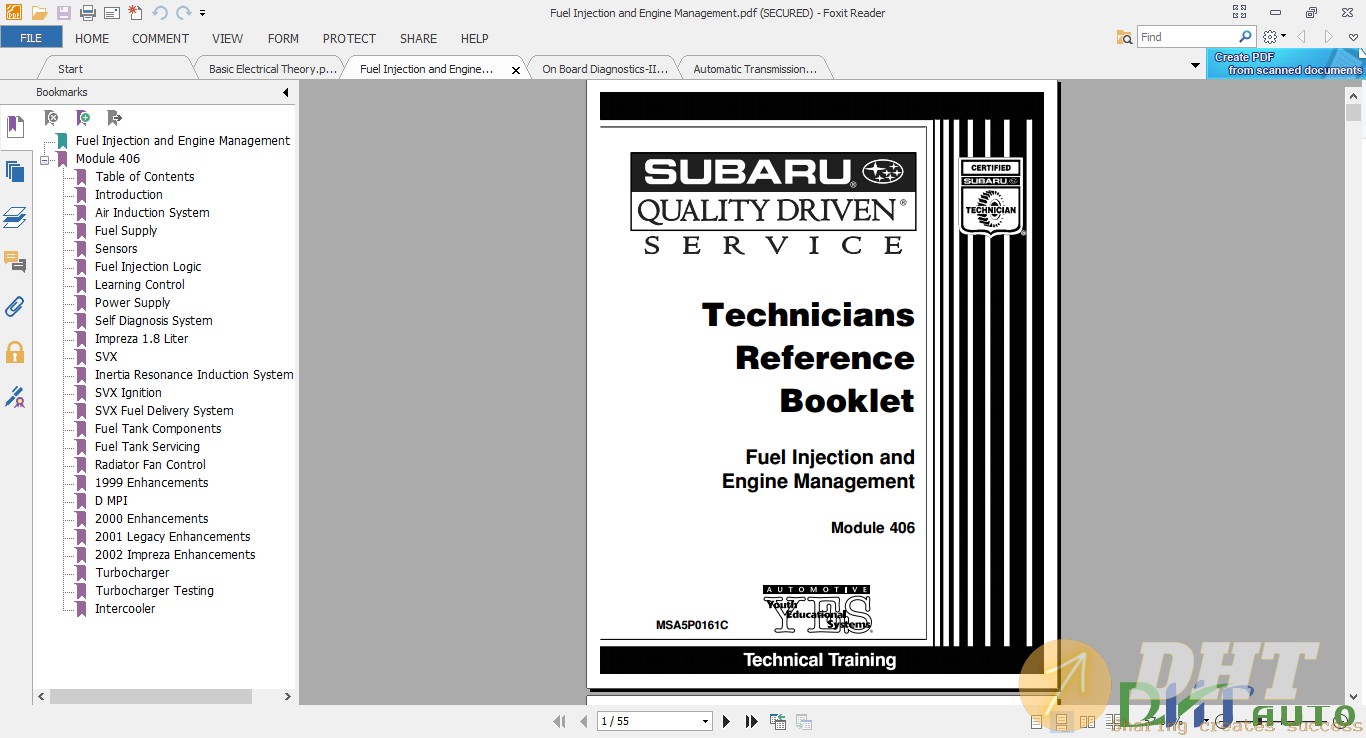This screenshot has height=738, width=1366.
Task: Undo the last action
Action: click(160, 13)
